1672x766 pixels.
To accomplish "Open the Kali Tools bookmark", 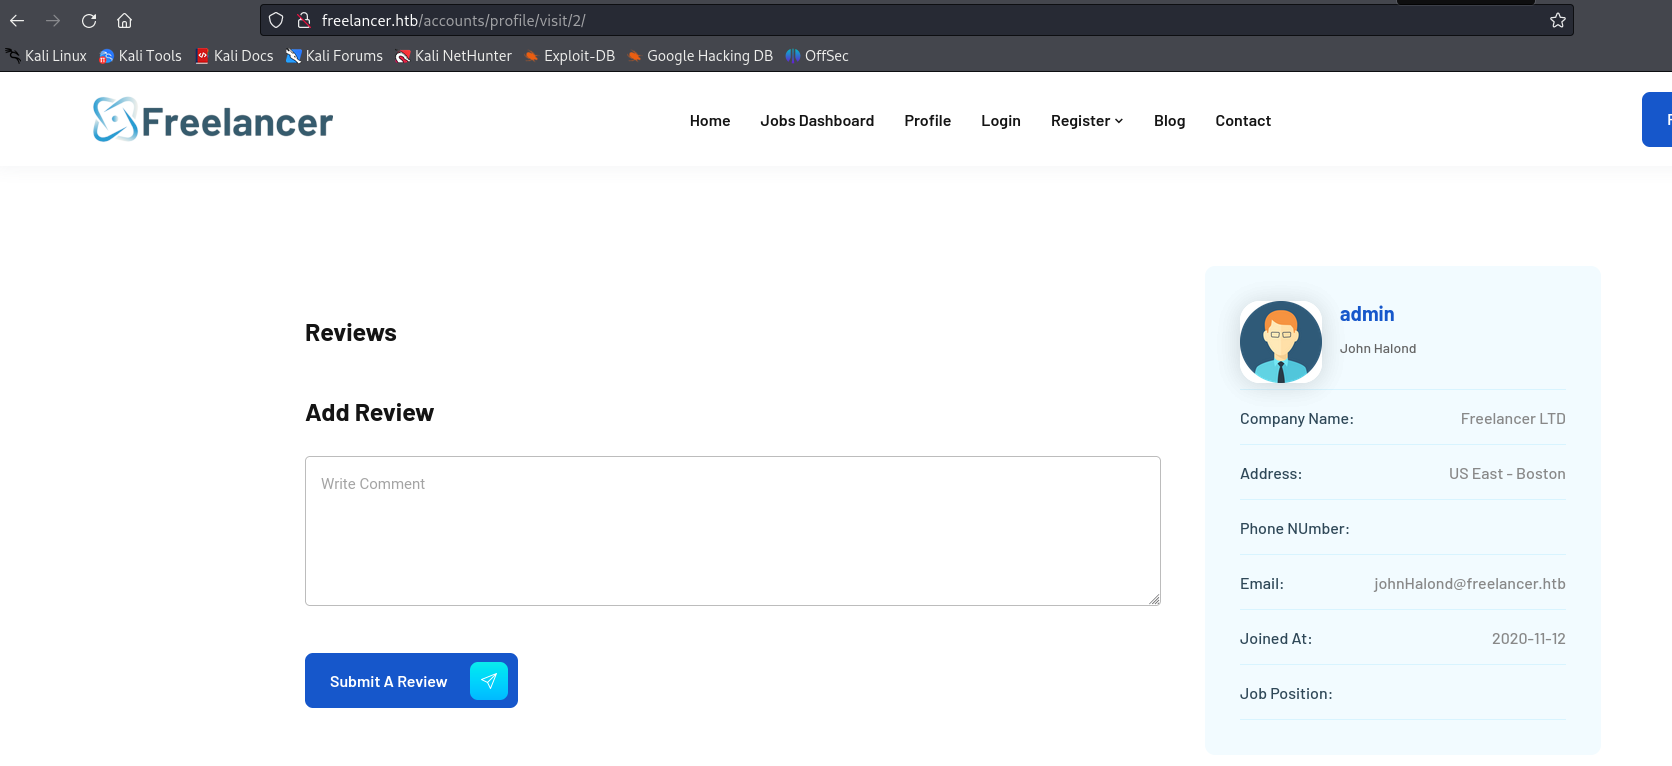I will pyautogui.click(x=141, y=56).
